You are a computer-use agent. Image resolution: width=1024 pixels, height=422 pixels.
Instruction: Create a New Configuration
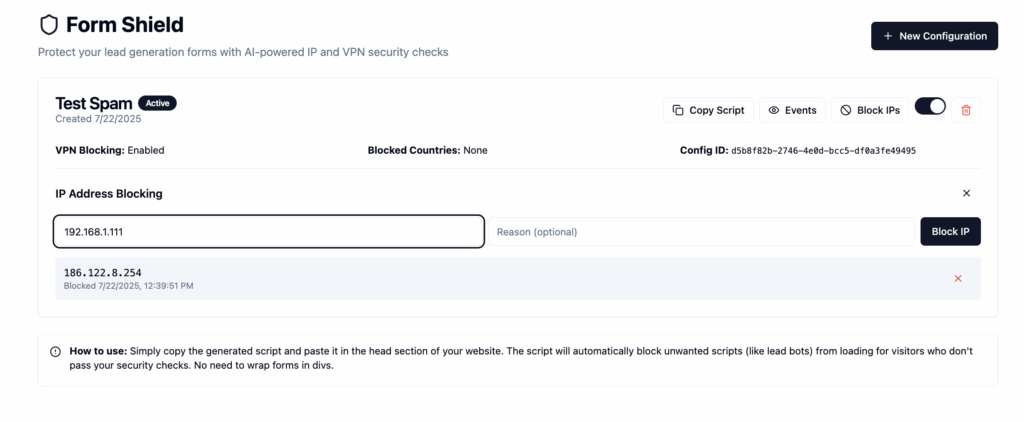tap(934, 36)
